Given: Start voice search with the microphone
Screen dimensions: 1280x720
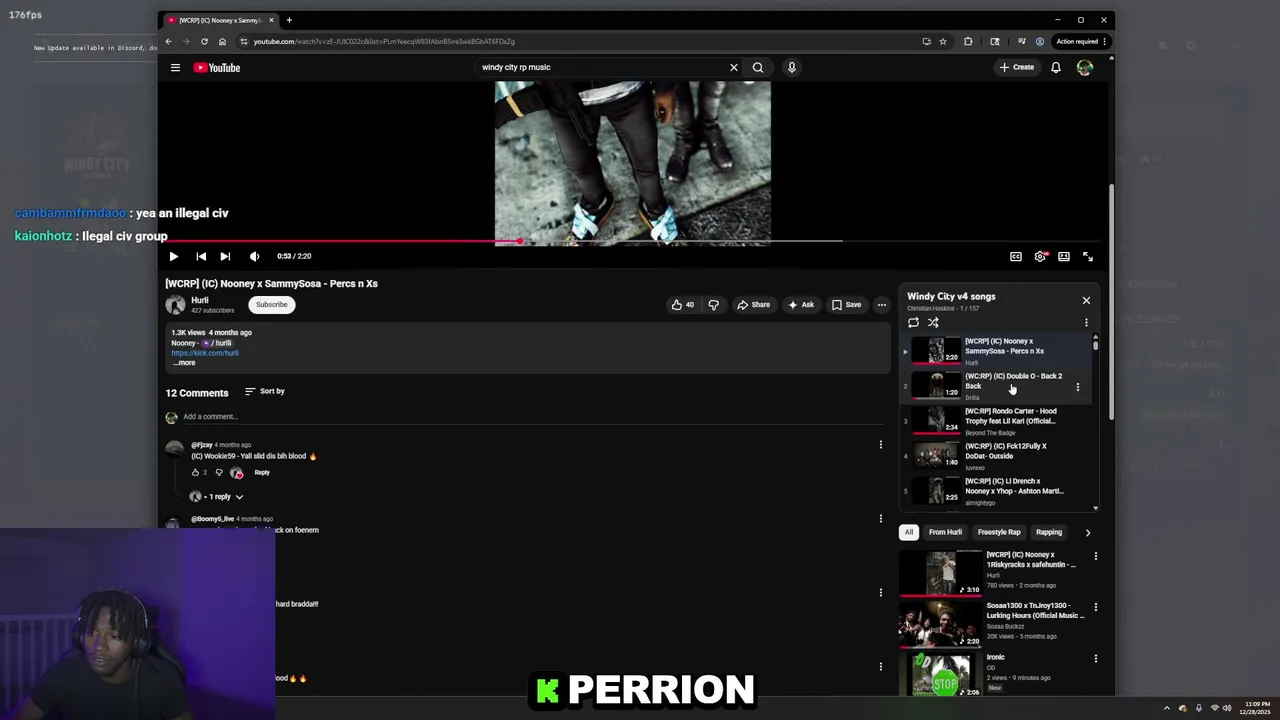Looking at the screenshot, I should (x=791, y=68).
